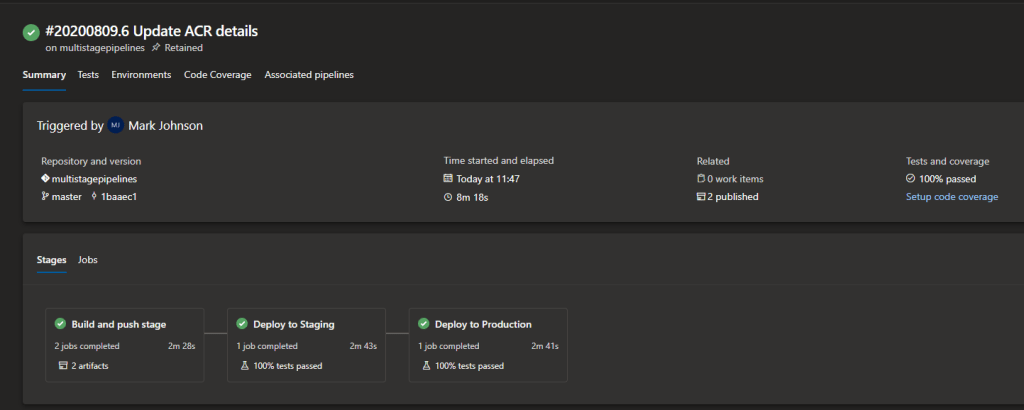
Task: Click the MJ avatar for Mark Johnson
Action: point(116,126)
